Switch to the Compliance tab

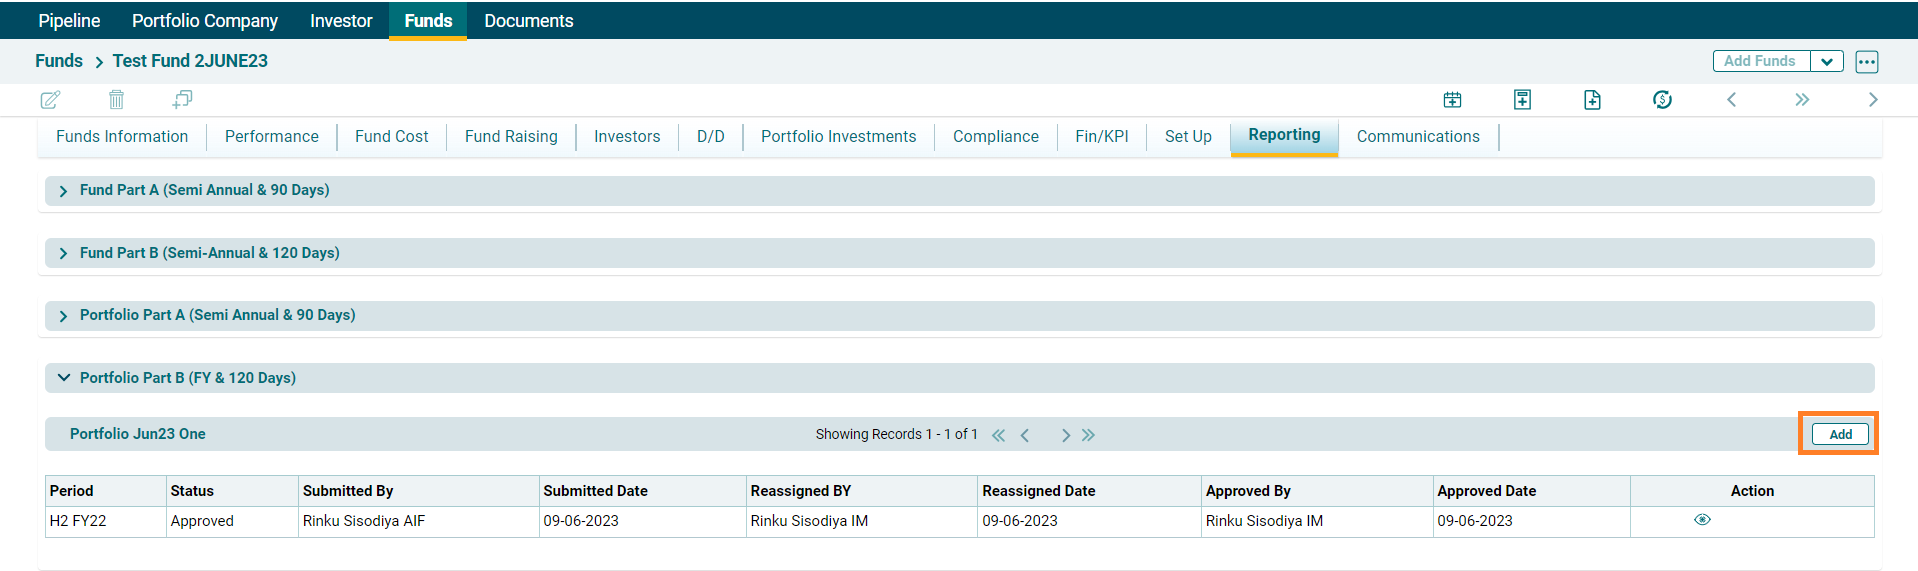pos(995,137)
